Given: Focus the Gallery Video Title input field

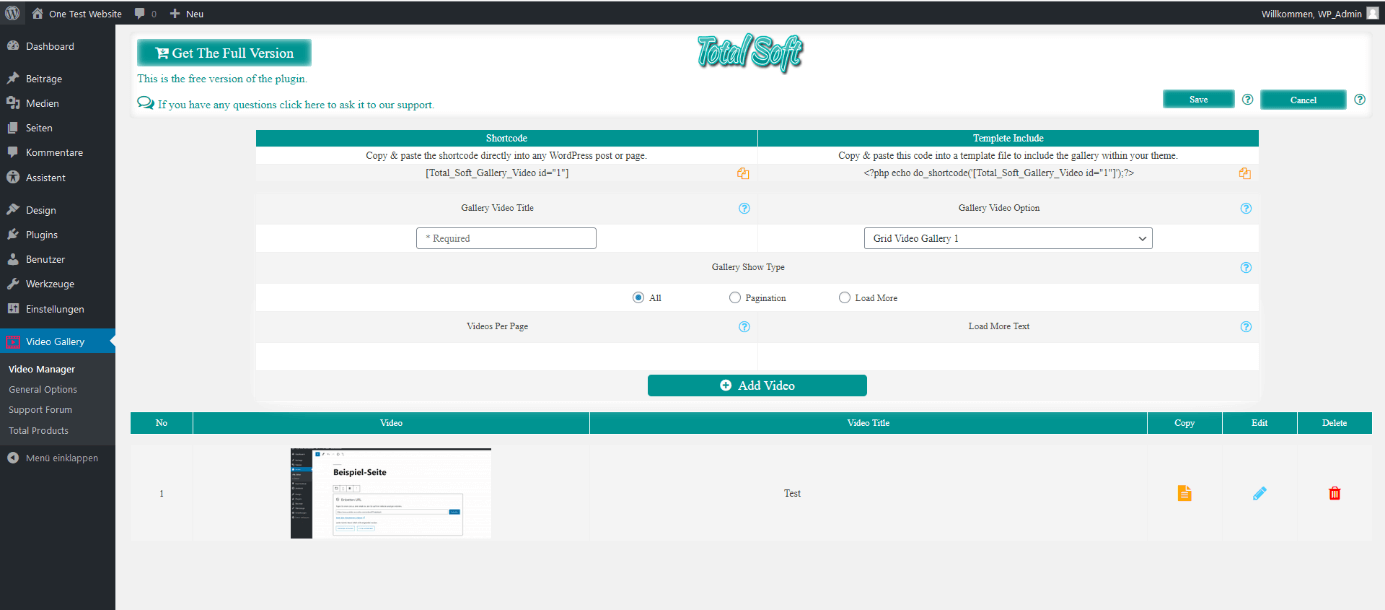Looking at the screenshot, I should pos(506,238).
